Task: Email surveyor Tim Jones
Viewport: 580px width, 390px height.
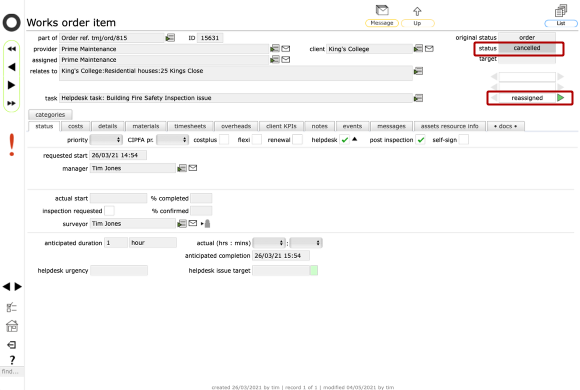Action: point(193,223)
